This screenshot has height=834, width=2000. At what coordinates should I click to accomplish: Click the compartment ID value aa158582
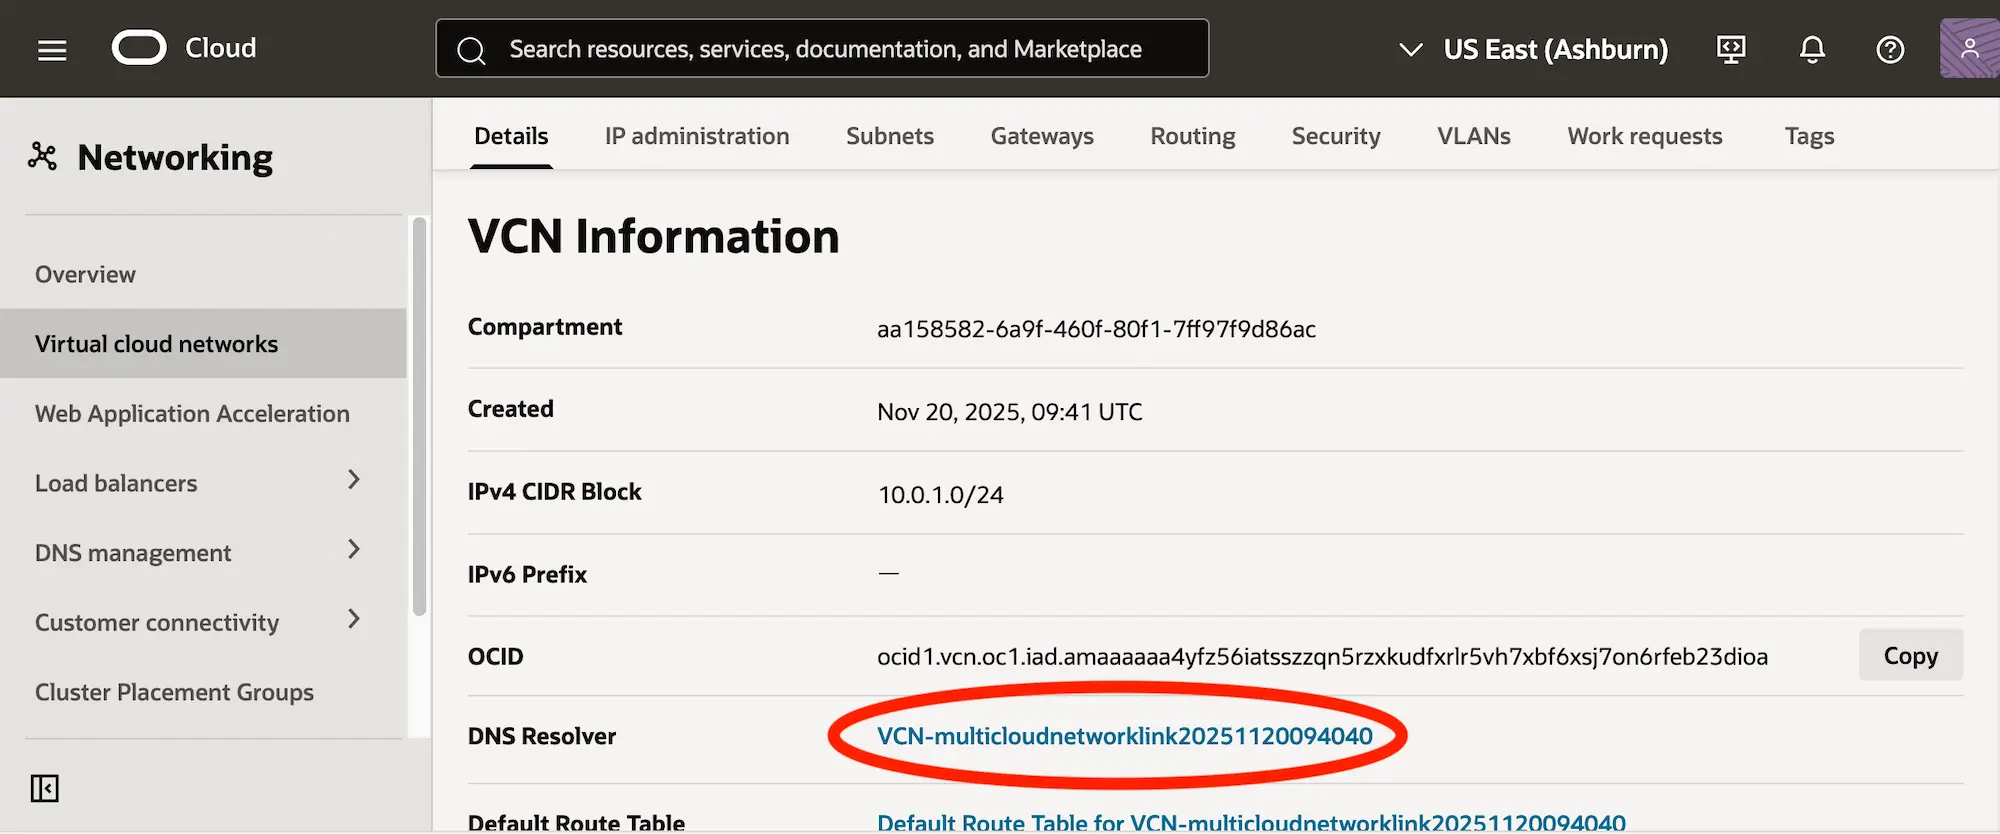point(1096,329)
